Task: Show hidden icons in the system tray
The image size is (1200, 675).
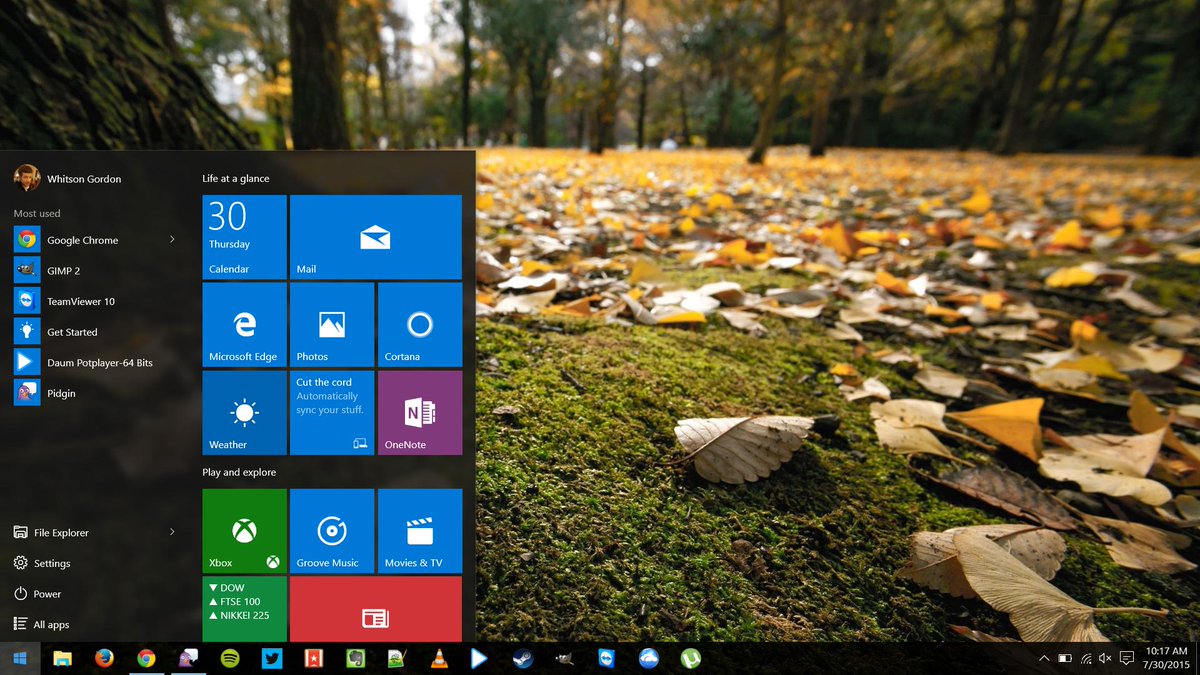Action: [1044, 658]
